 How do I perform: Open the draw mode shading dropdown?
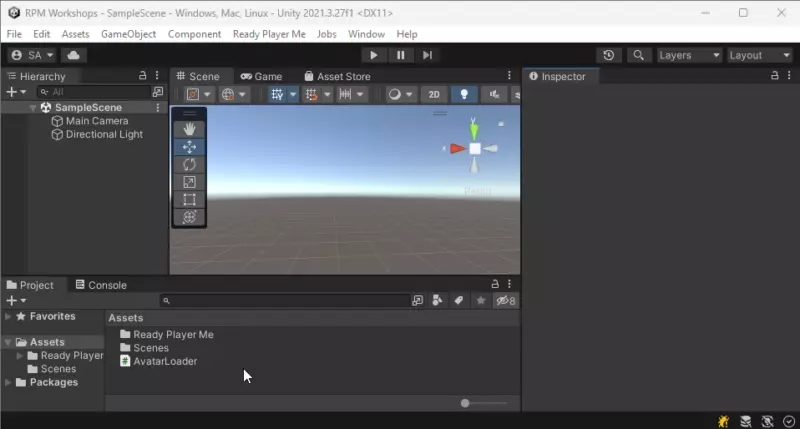(400, 94)
